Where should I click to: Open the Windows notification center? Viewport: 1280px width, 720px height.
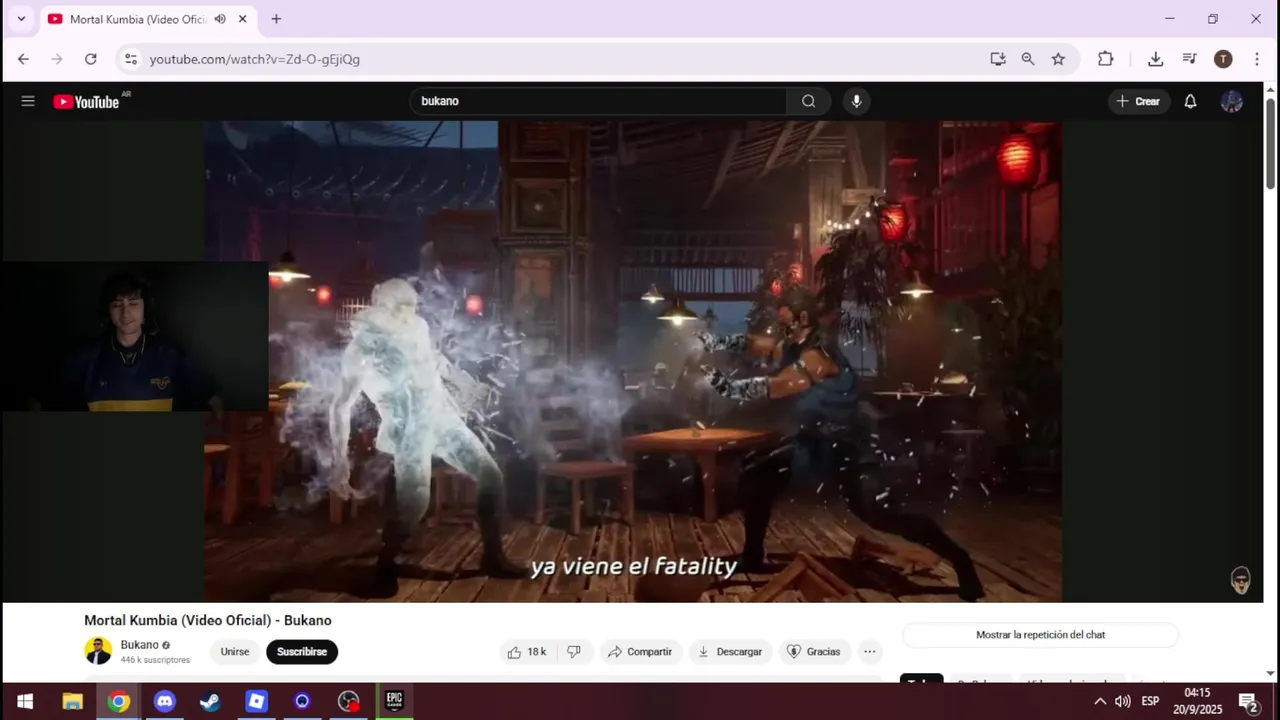(x=1248, y=701)
